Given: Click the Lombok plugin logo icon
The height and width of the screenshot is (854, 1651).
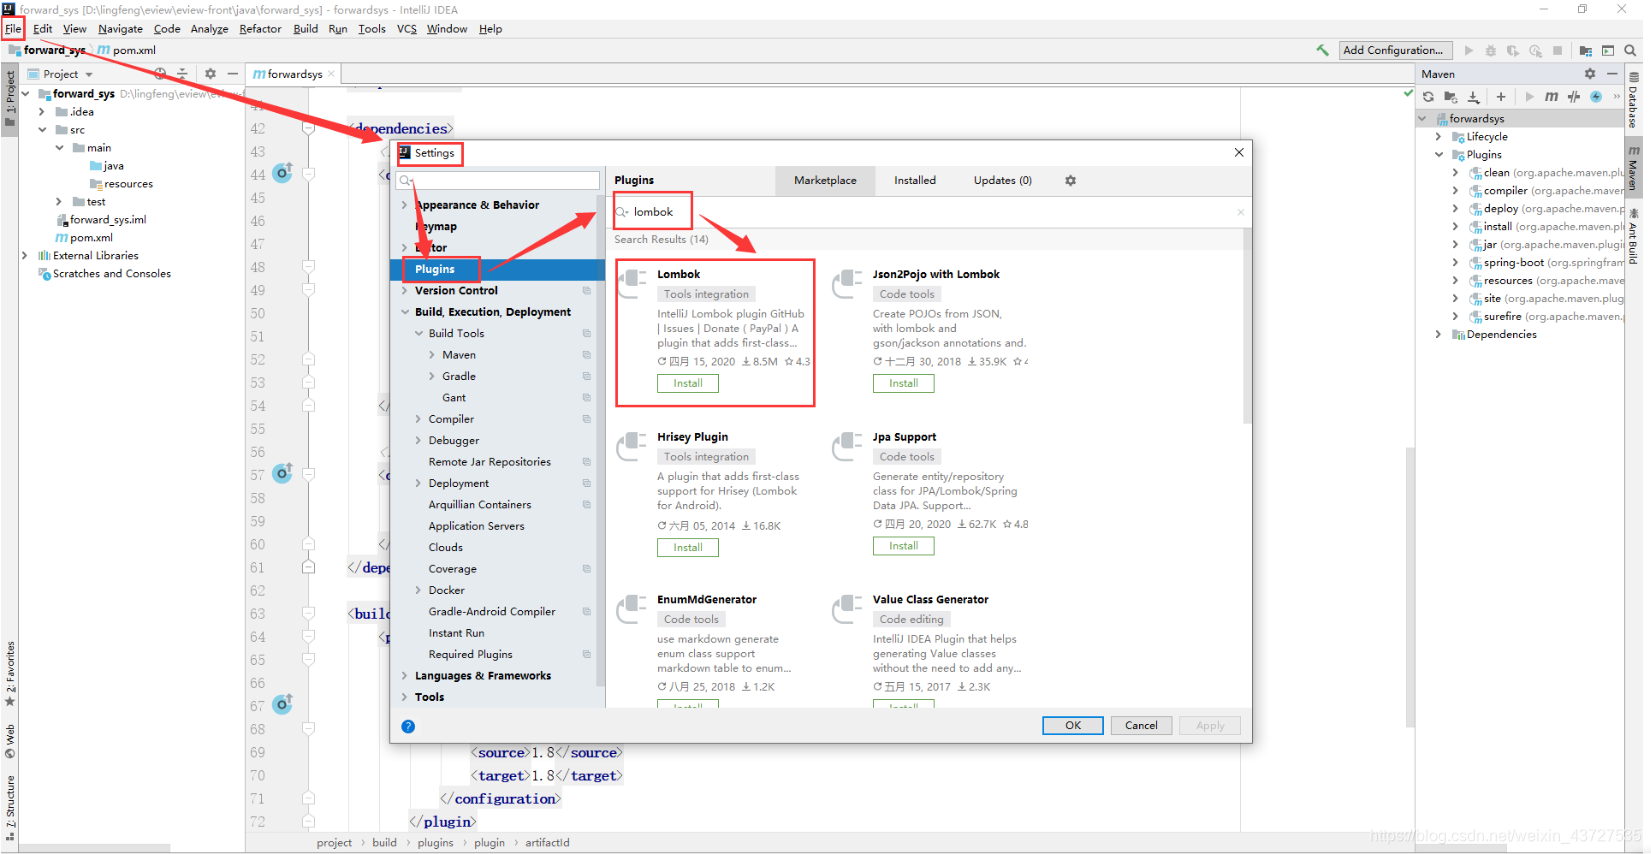Looking at the screenshot, I should 632,282.
